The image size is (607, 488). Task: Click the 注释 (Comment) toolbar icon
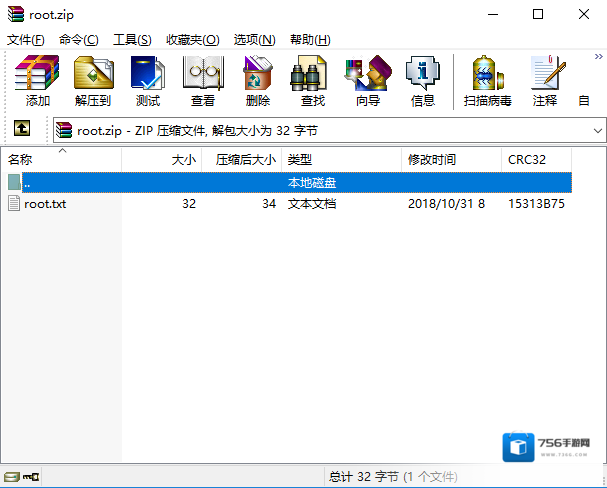coord(545,75)
